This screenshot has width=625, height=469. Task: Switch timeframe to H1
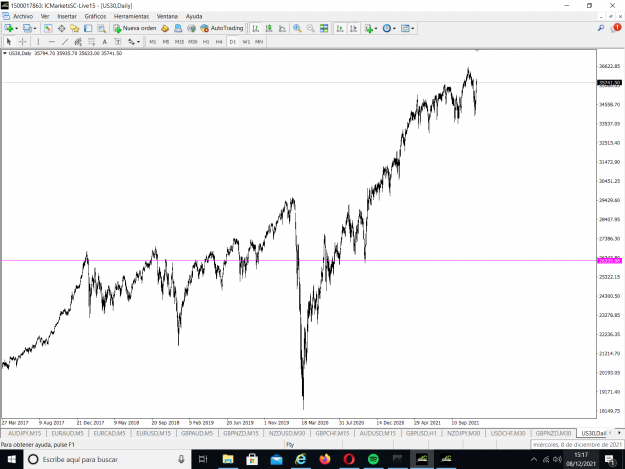[206, 41]
